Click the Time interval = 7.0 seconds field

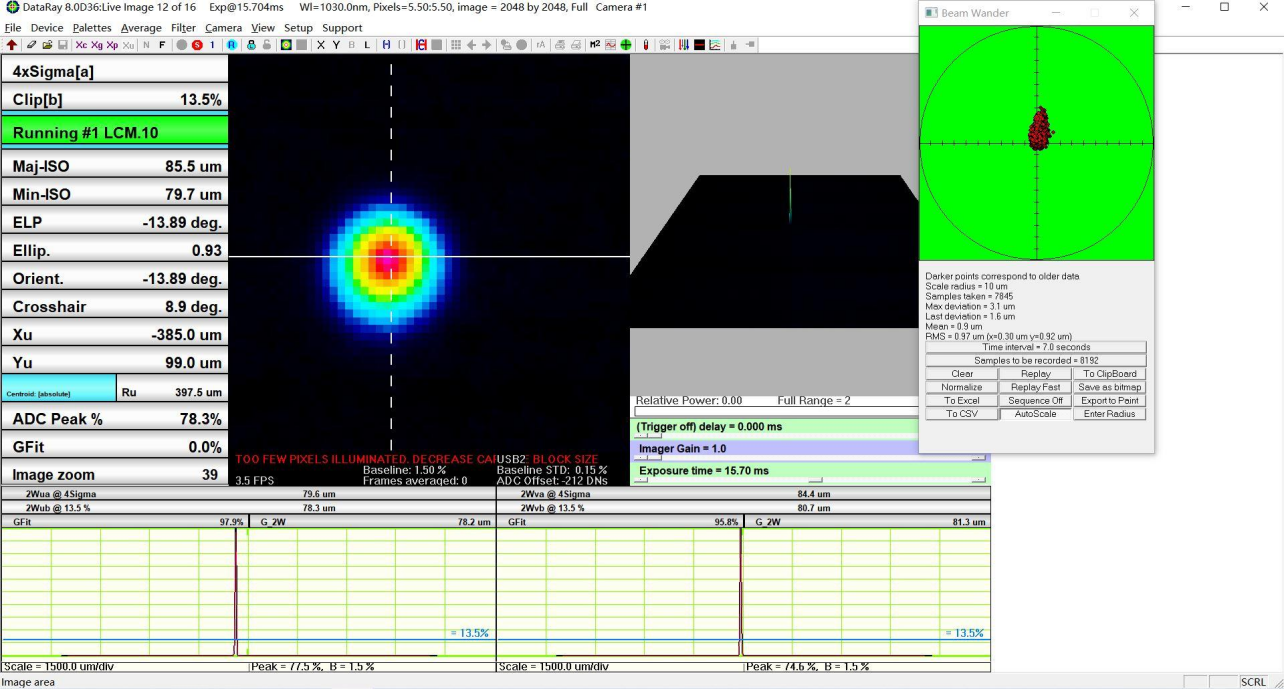coord(1035,347)
